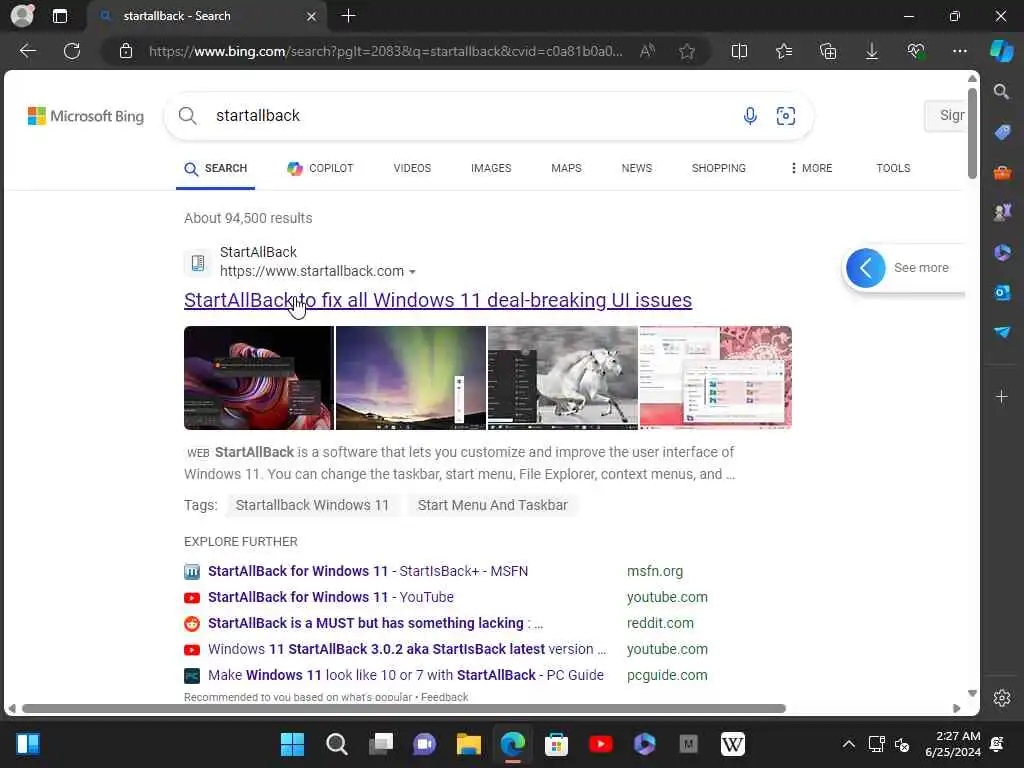This screenshot has height=768, width=1024.
Task: Open StartAllBack result title link
Action: click(438, 300)
